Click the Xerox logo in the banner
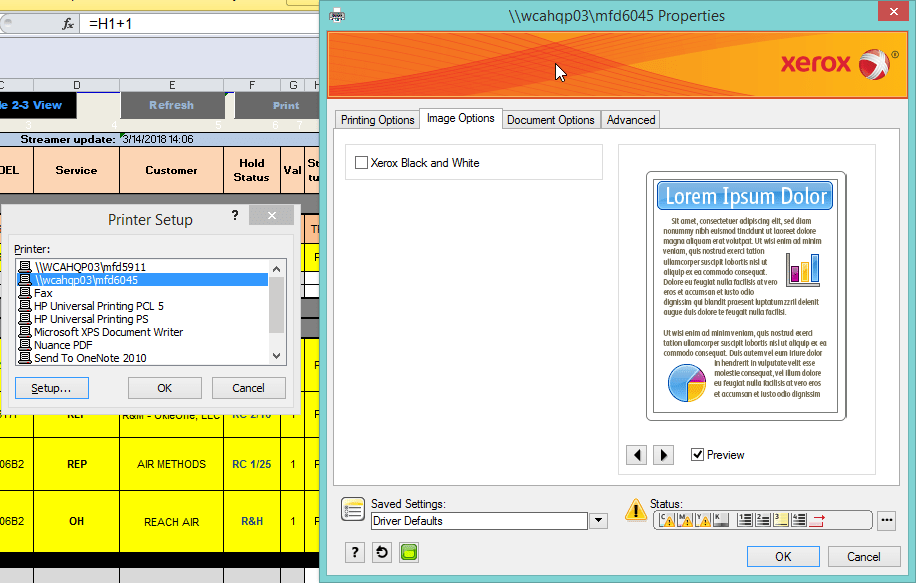 click(x=839, y=64)
